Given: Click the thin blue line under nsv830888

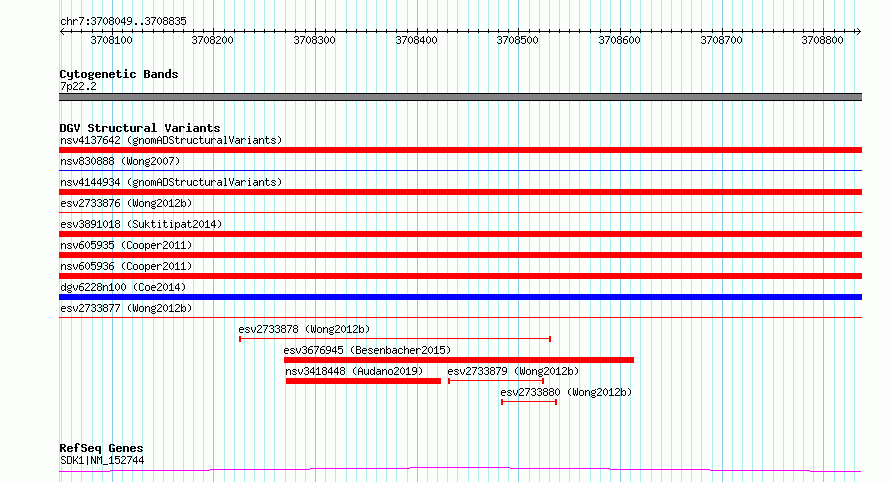Looking at the screenshot, I should [460, 170].
